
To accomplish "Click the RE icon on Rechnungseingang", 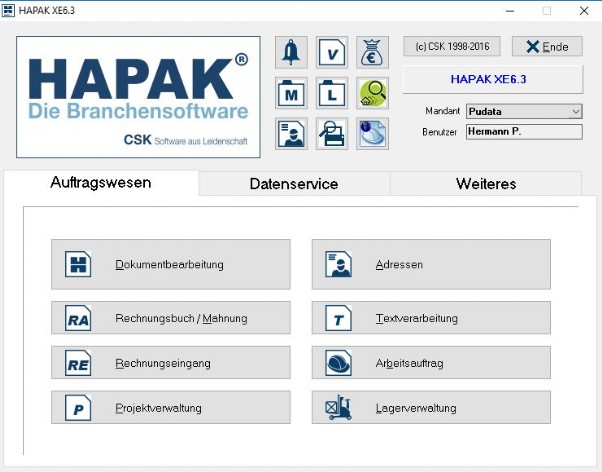I will pos(78,363).
